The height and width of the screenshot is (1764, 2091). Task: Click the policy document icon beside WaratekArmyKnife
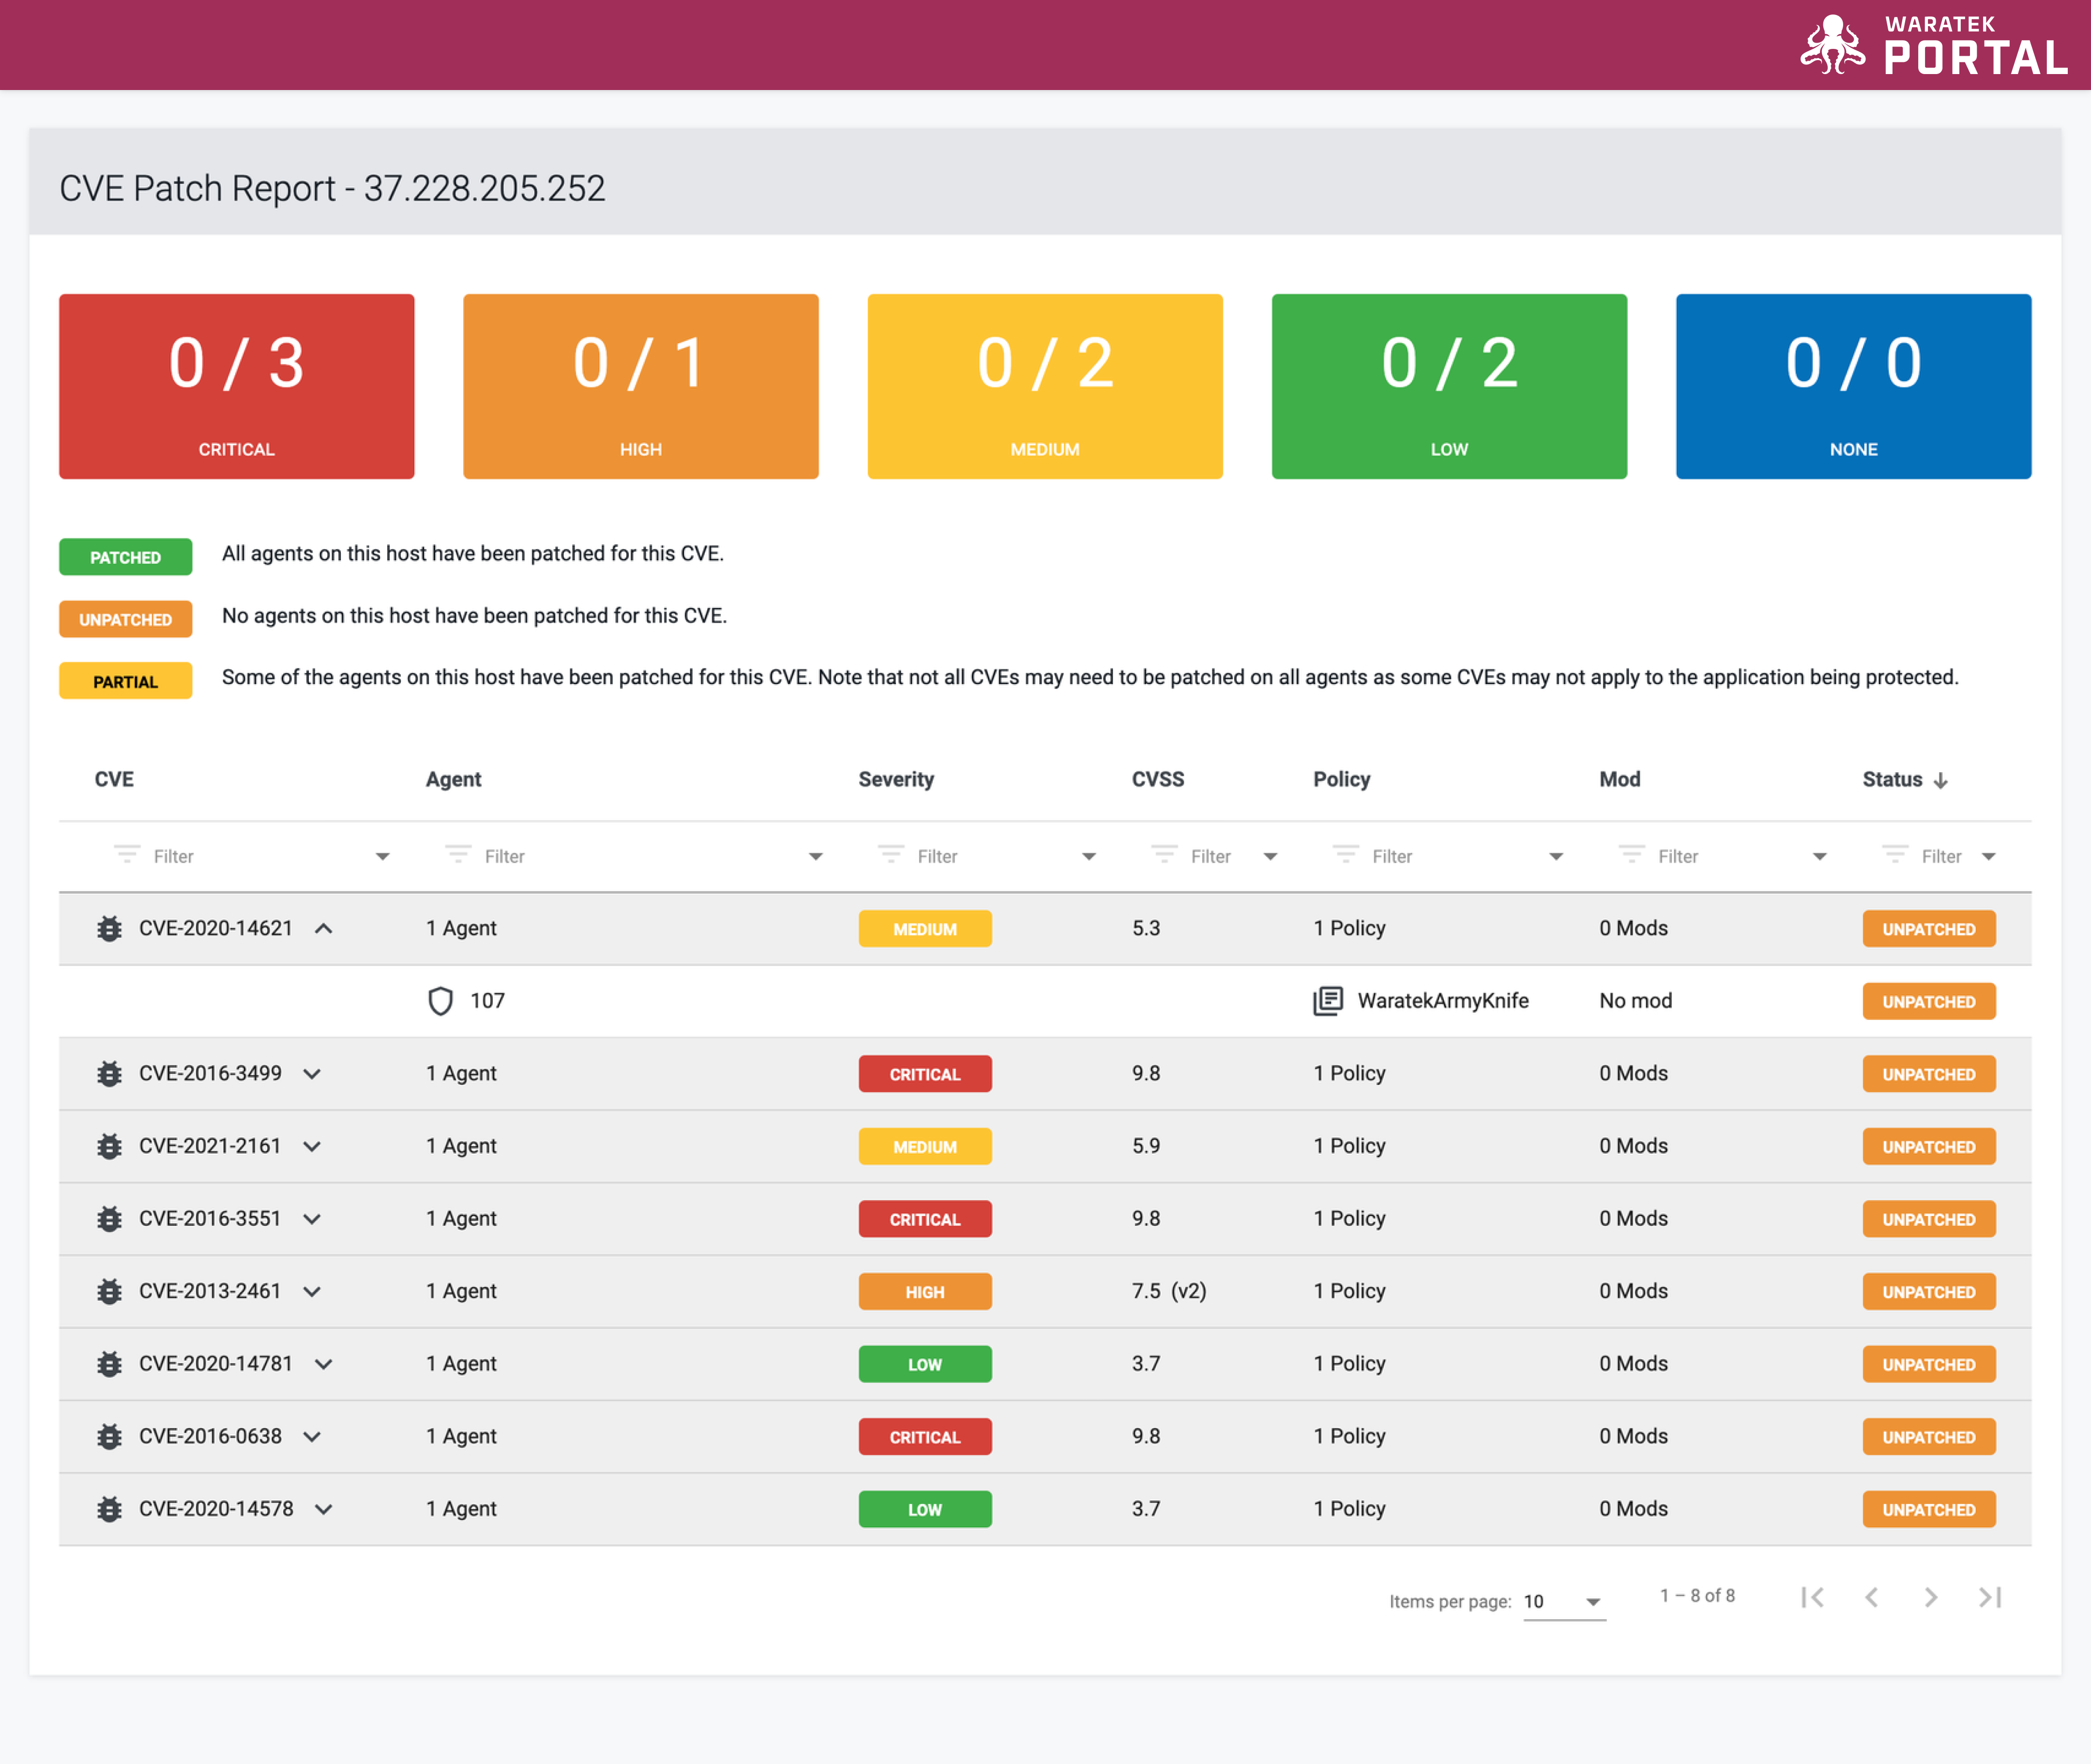[1327, 1001]
